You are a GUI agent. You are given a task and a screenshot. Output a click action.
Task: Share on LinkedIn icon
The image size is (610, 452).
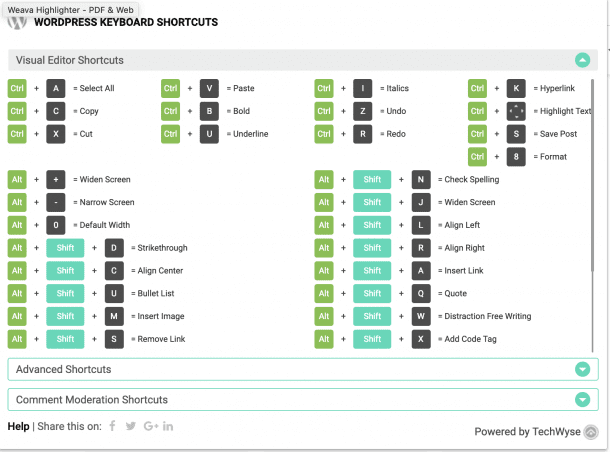click(x=168, y=427)
